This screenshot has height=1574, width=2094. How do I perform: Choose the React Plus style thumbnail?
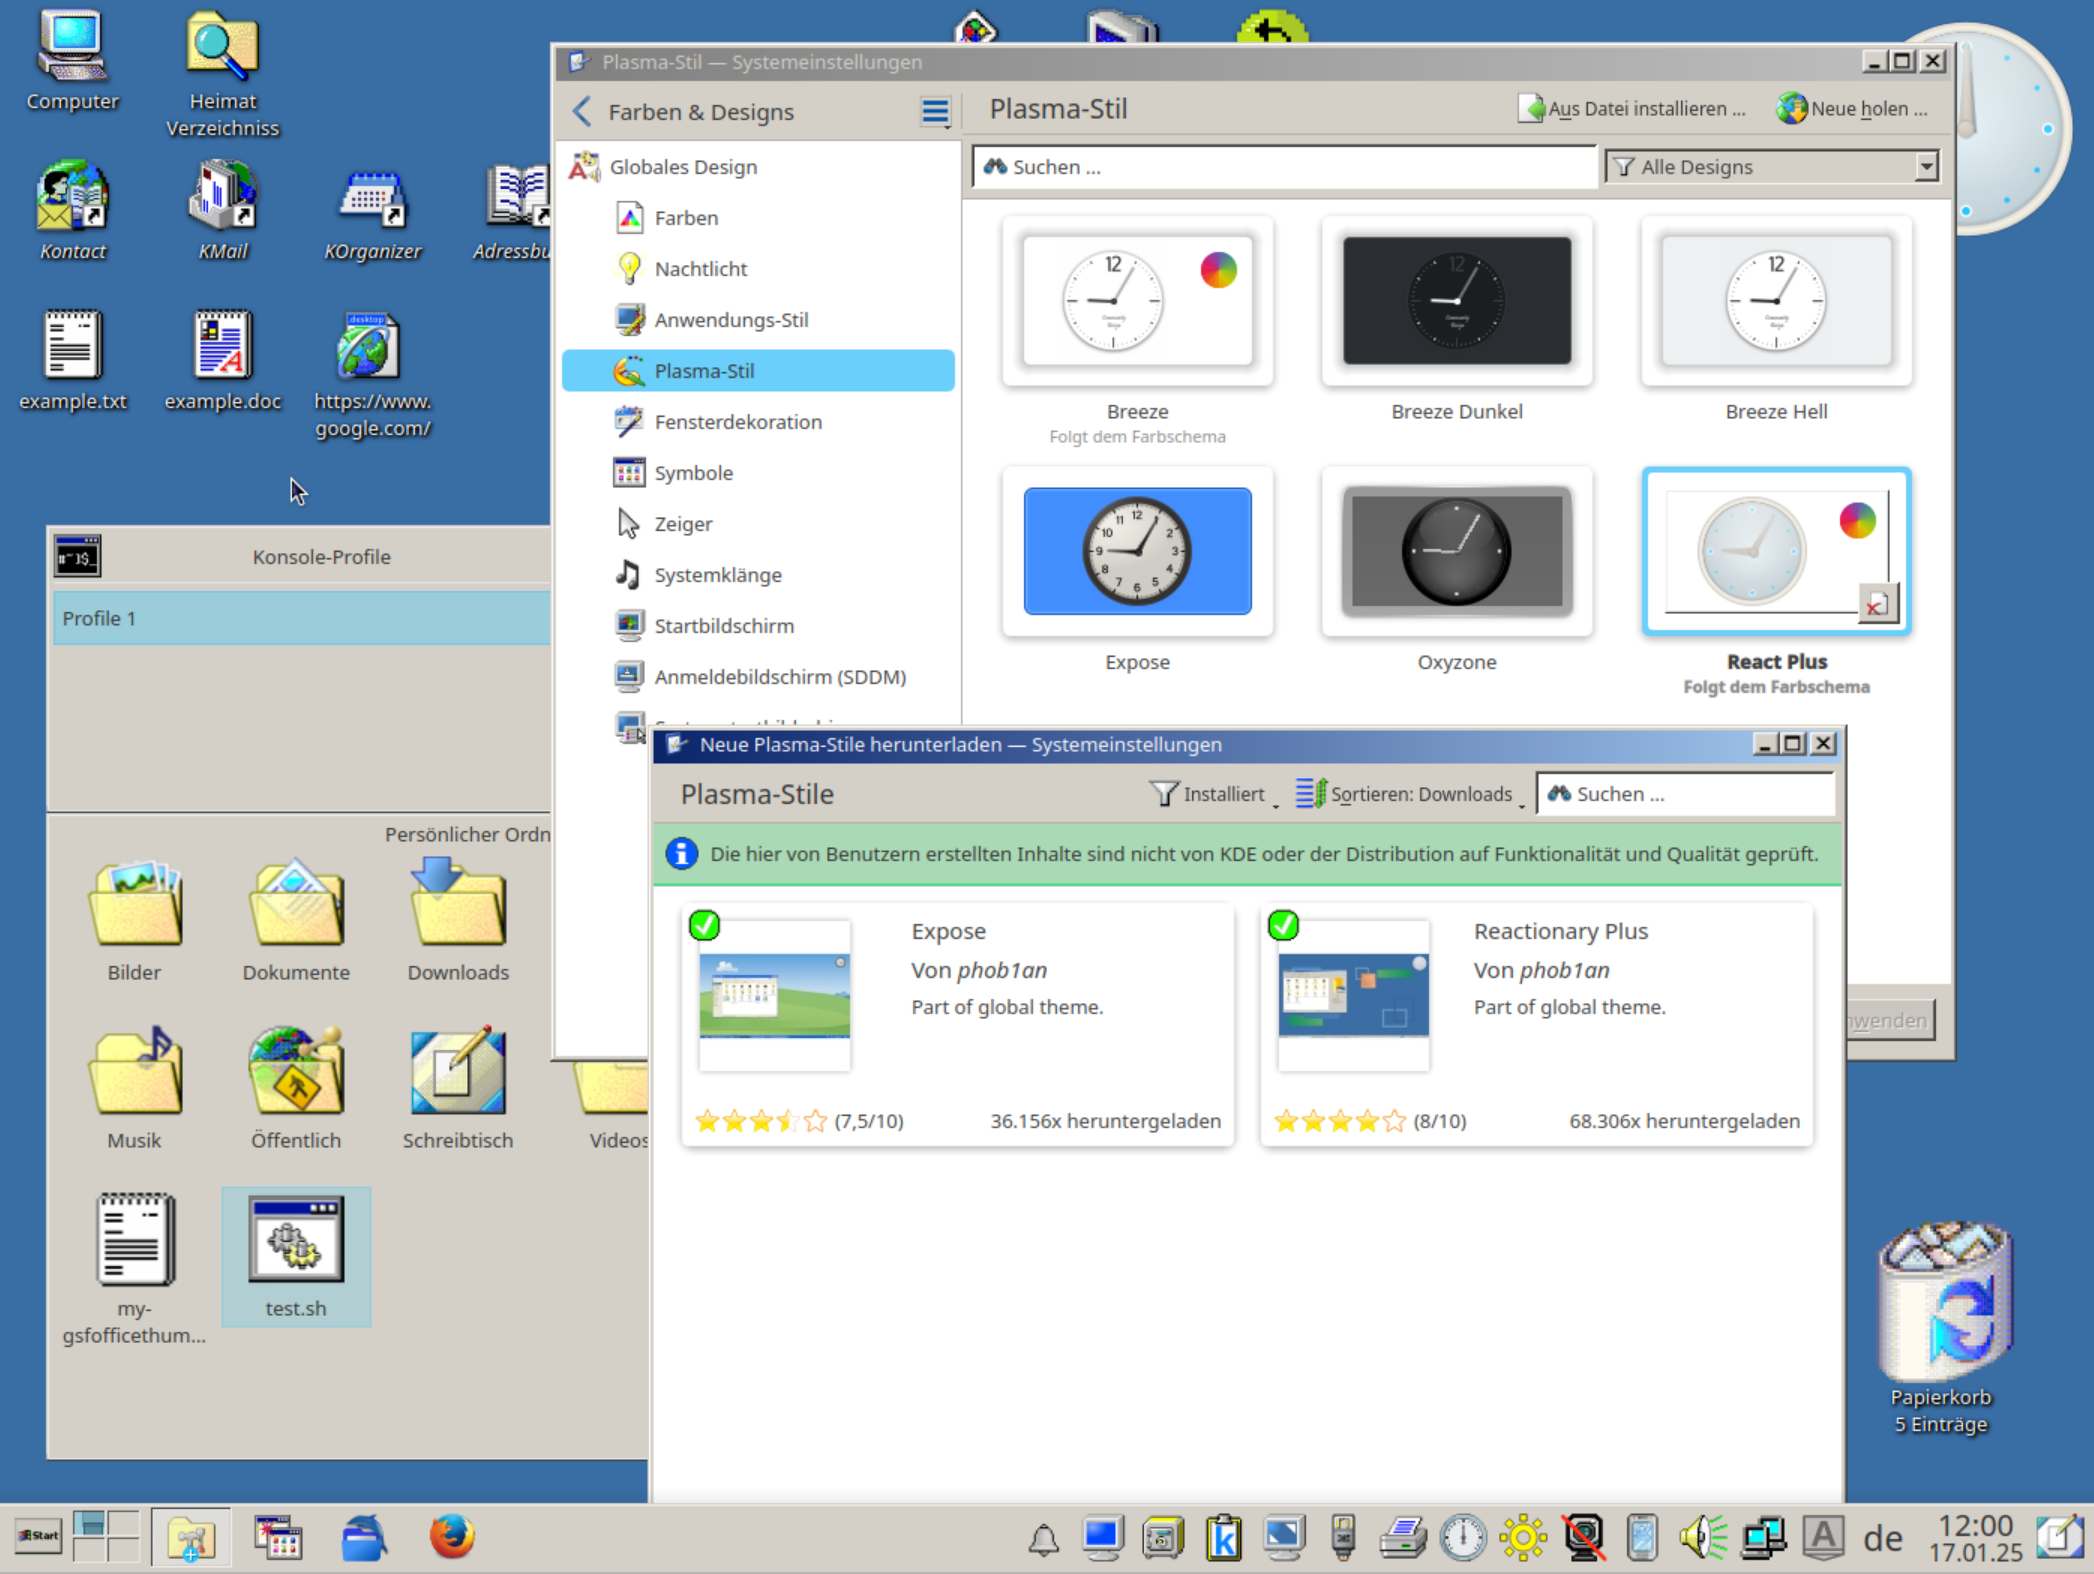pyautogui.click(x=1776, y=551)
